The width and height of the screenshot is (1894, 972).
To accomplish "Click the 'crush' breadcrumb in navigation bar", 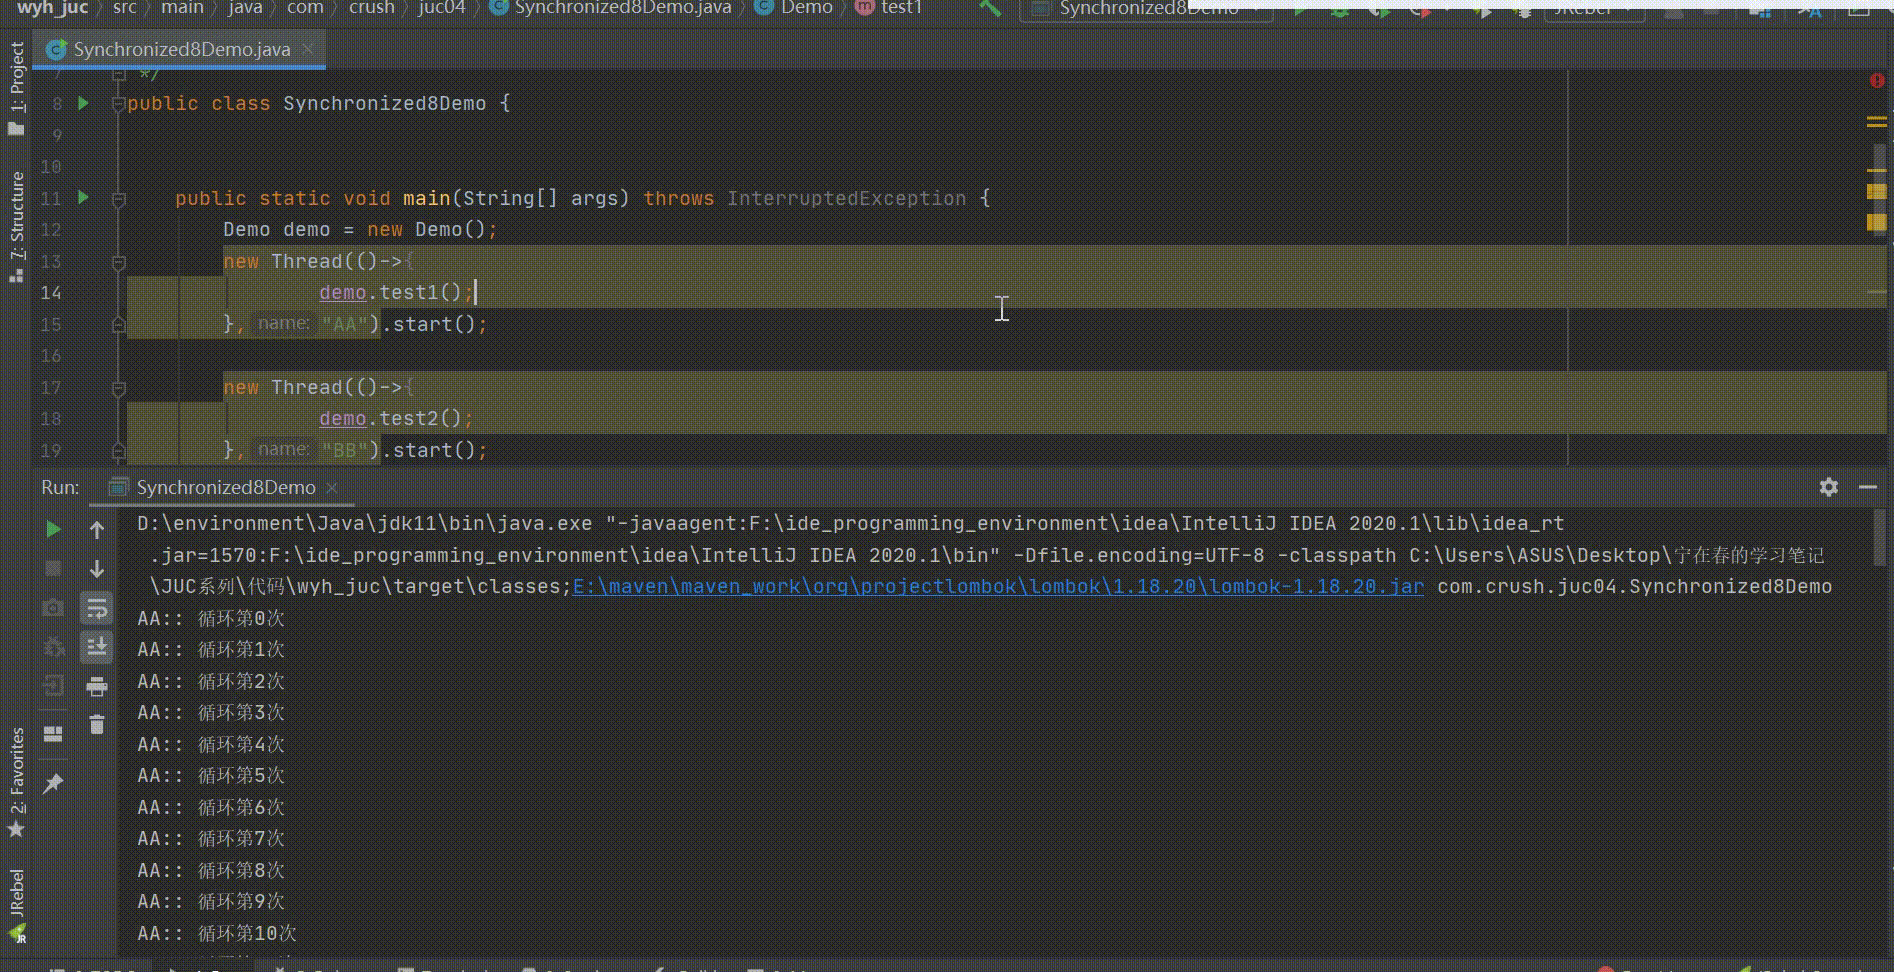I will [x=372, y=8].
